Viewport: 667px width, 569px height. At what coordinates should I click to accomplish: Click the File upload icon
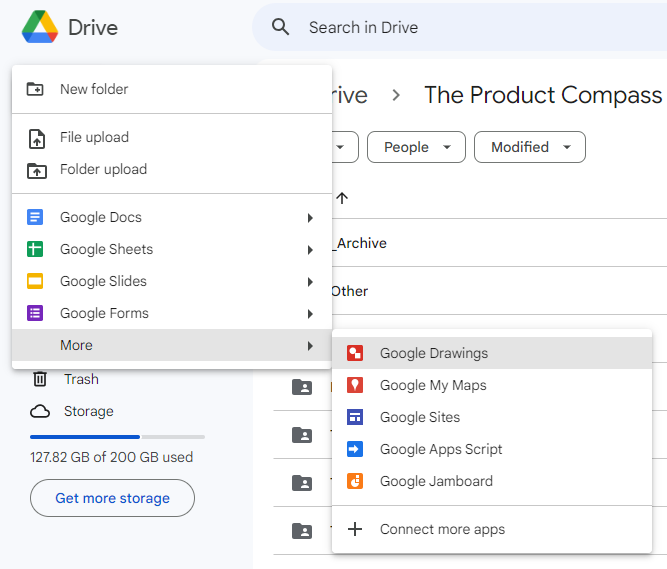click(x=37, y=139)
